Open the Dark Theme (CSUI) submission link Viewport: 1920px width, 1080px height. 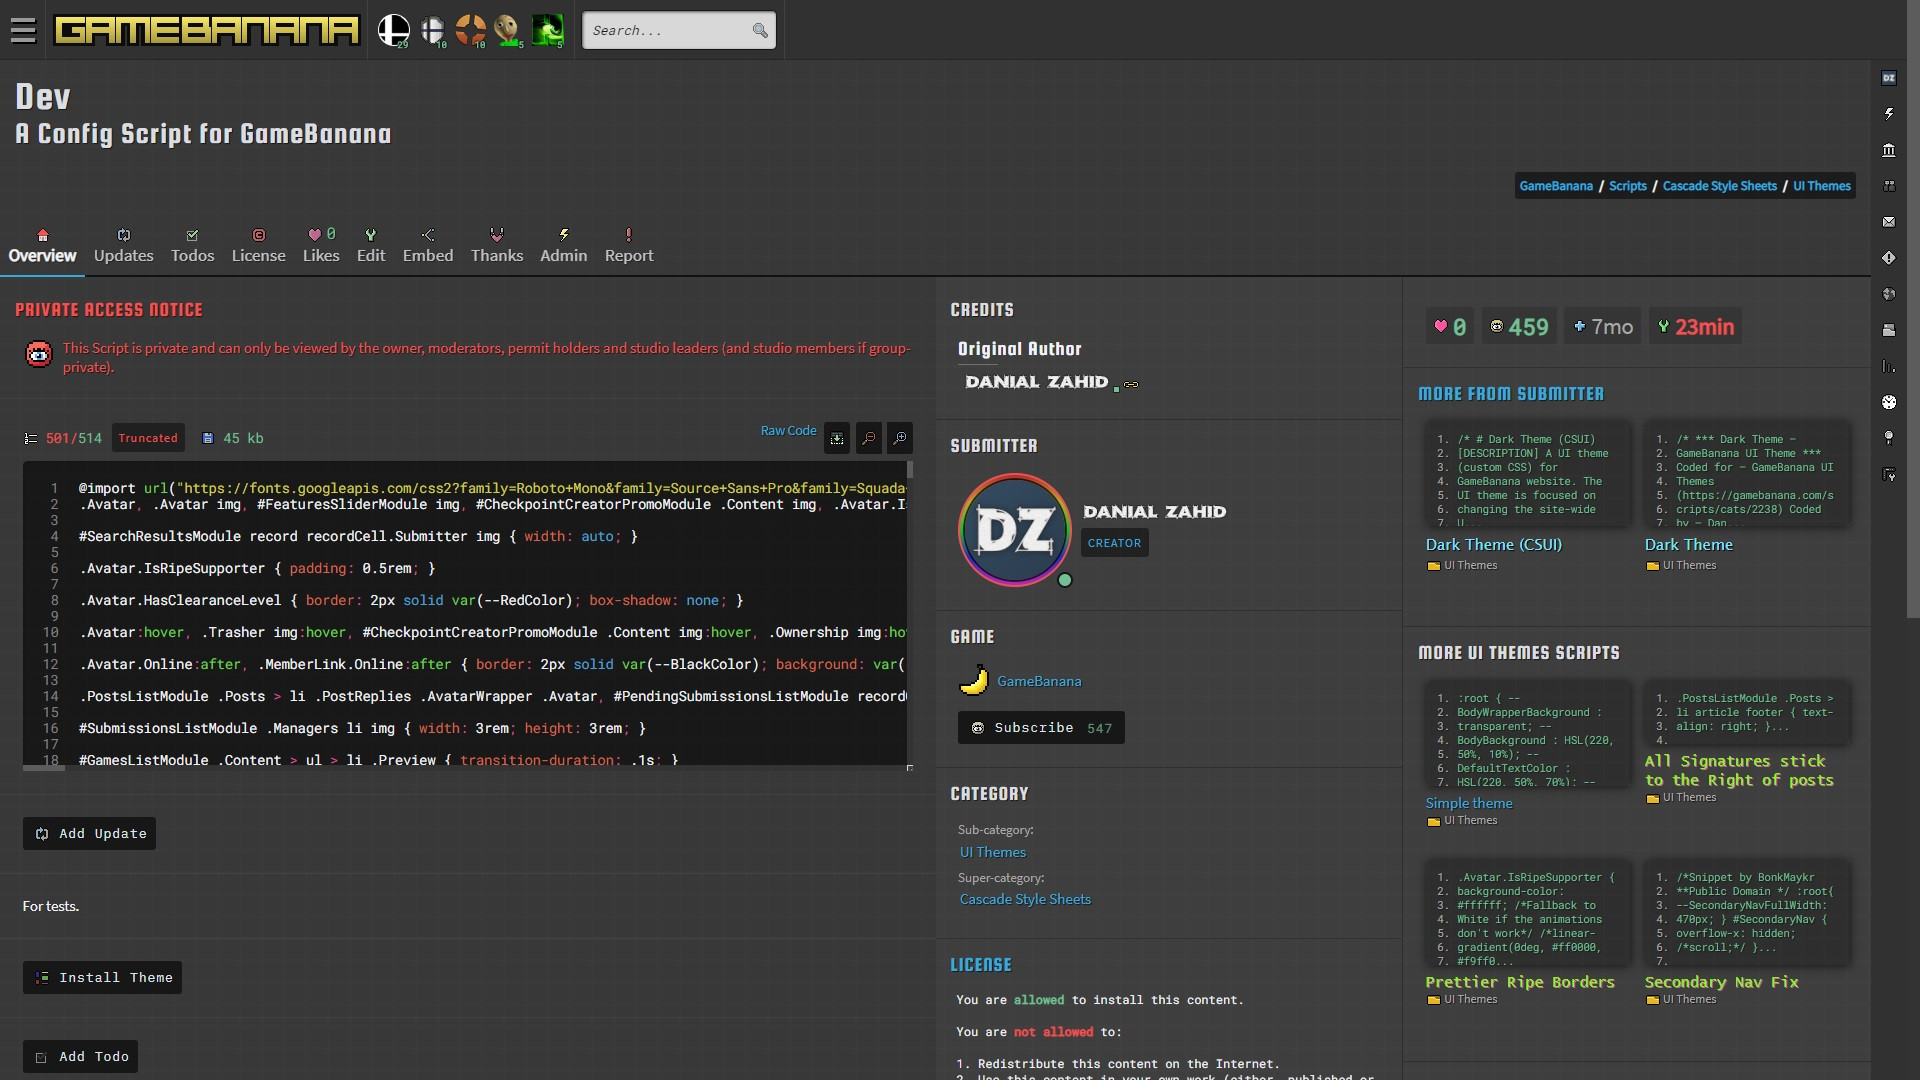click(x=1492, y=544)
